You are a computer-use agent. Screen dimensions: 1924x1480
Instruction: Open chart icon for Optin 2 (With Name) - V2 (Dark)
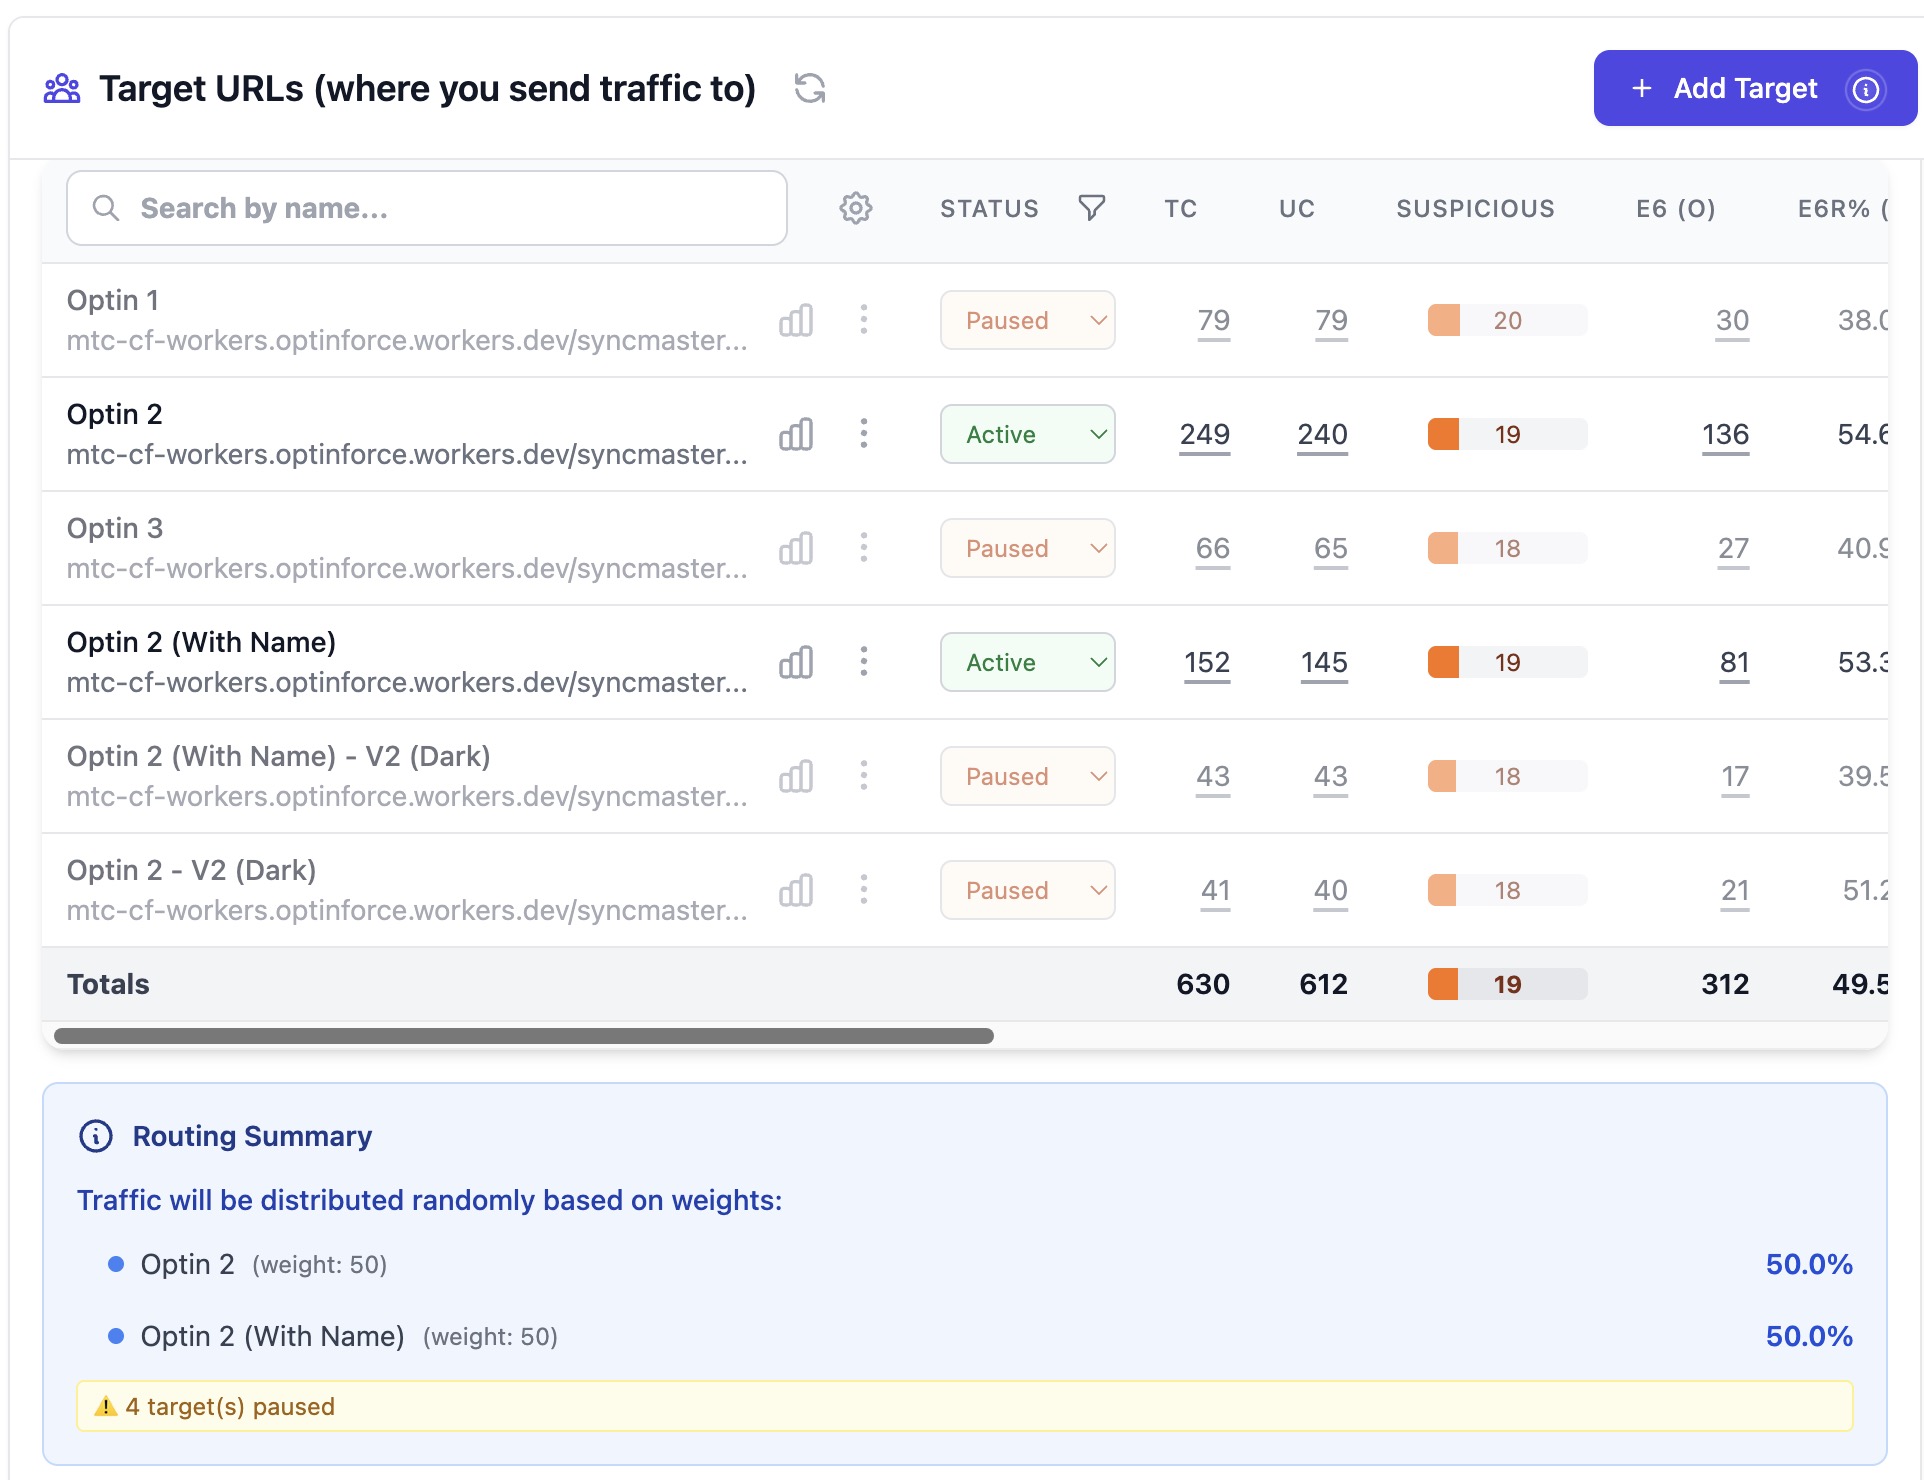(796, 776)
